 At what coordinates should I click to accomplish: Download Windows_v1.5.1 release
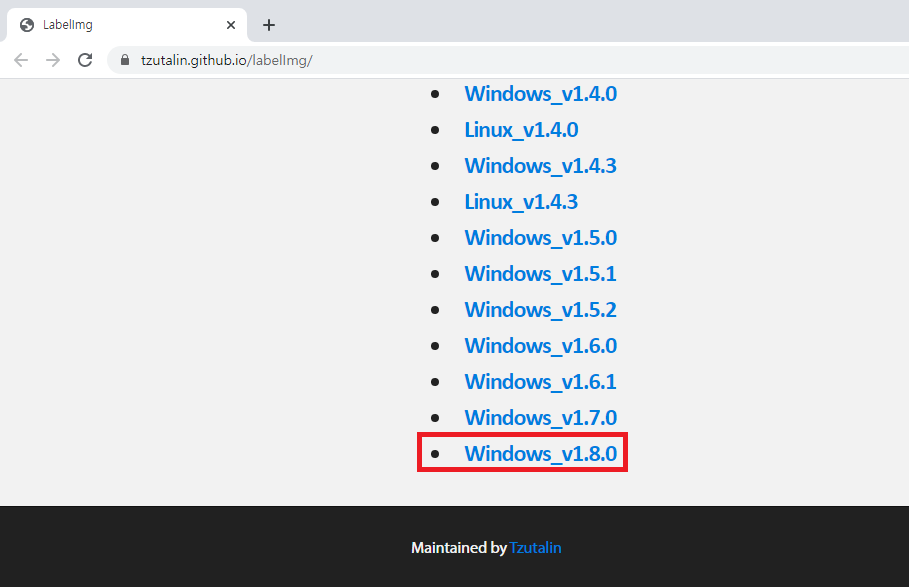point(540,274)
